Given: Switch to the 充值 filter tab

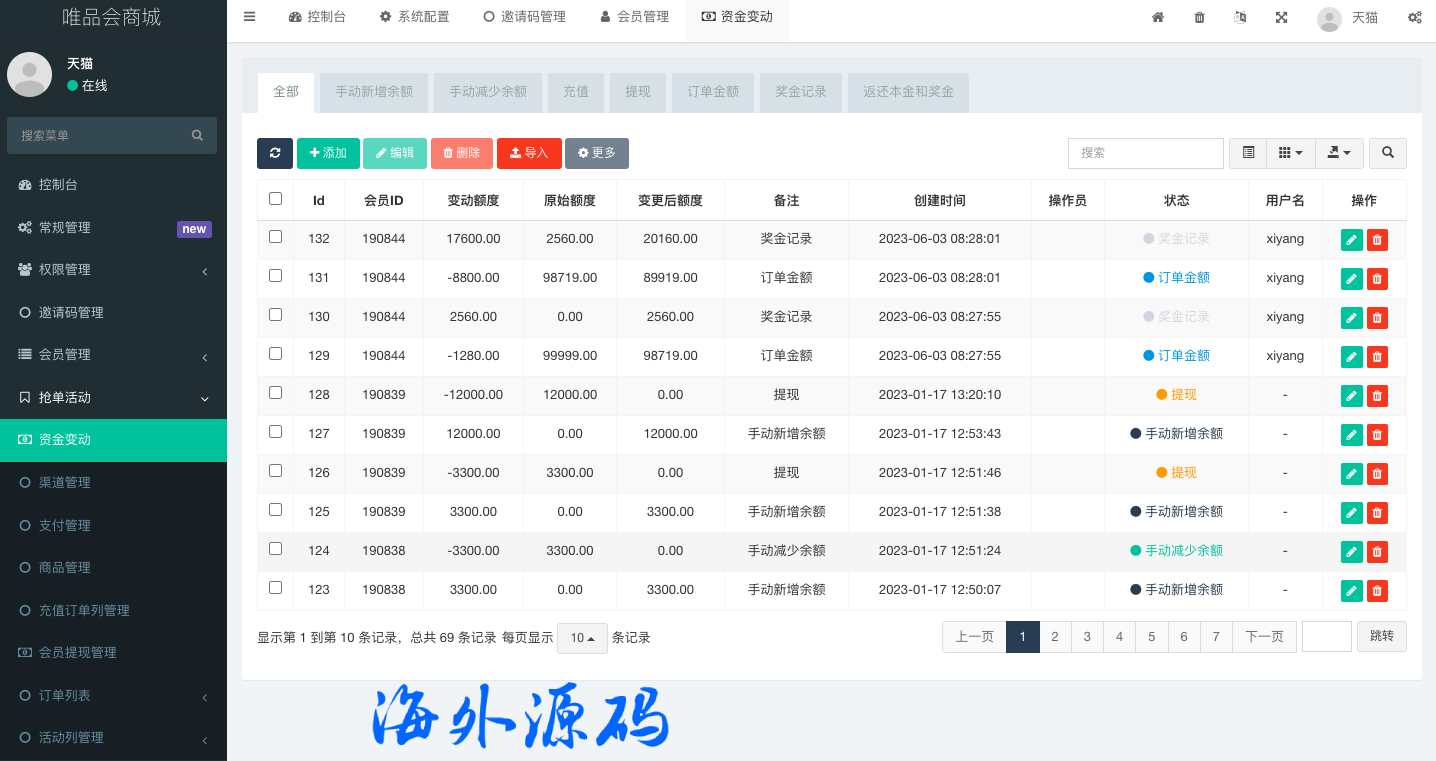Looking at the screenshot, I should point(575,92).
